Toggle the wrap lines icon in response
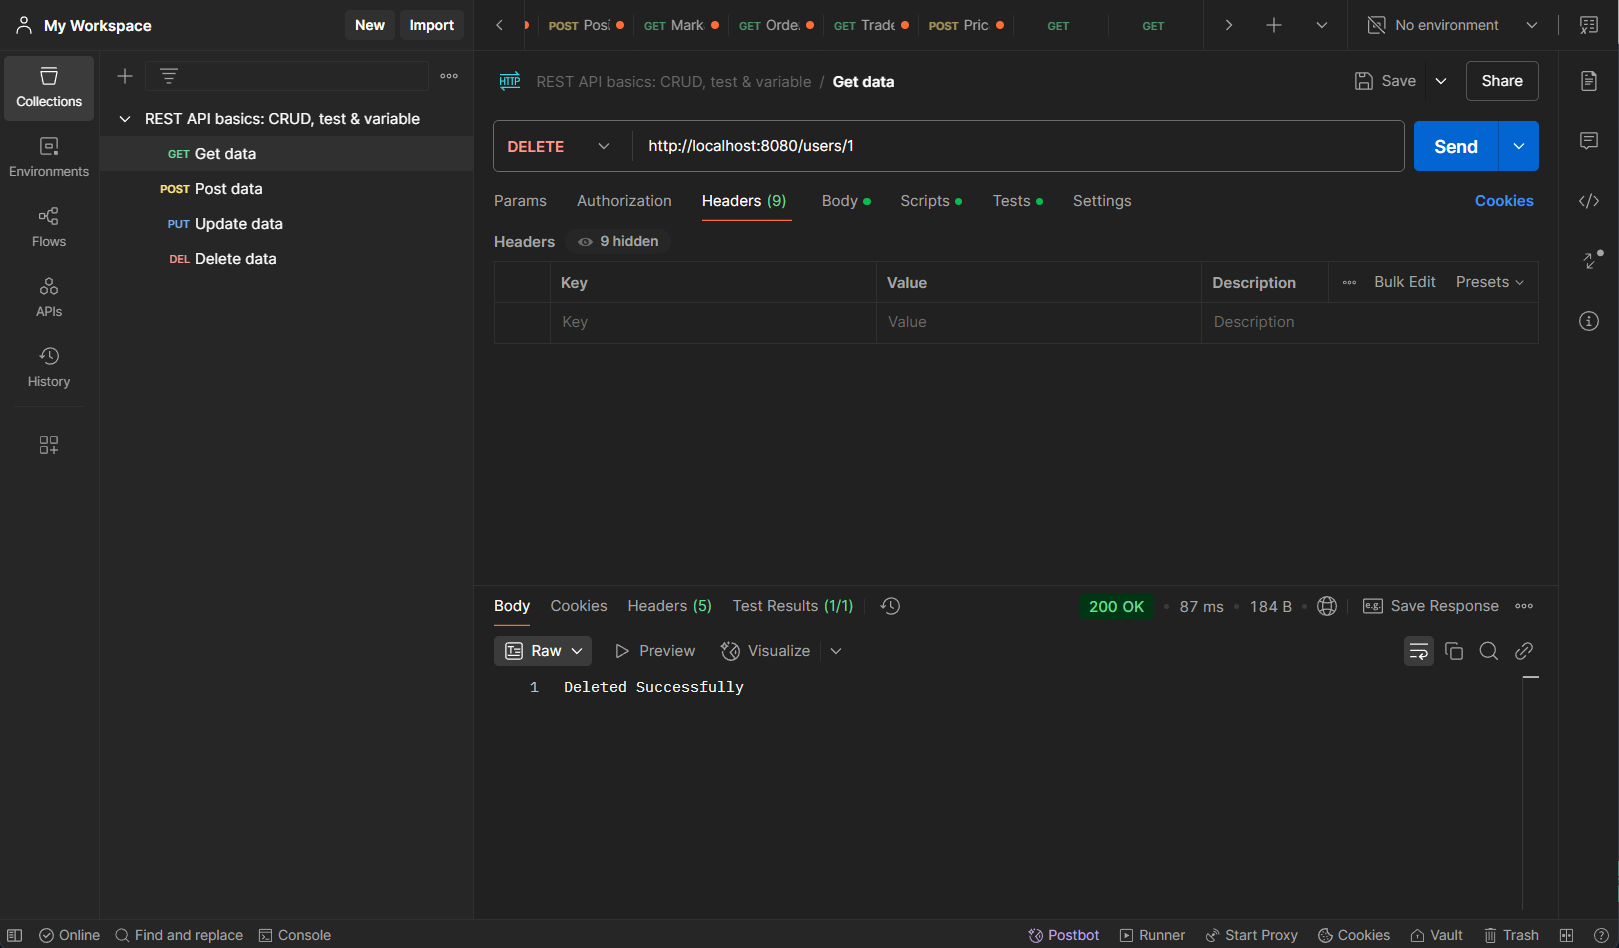The width and height of the screenshot is (1619, 948). (x=1419, y=651)
